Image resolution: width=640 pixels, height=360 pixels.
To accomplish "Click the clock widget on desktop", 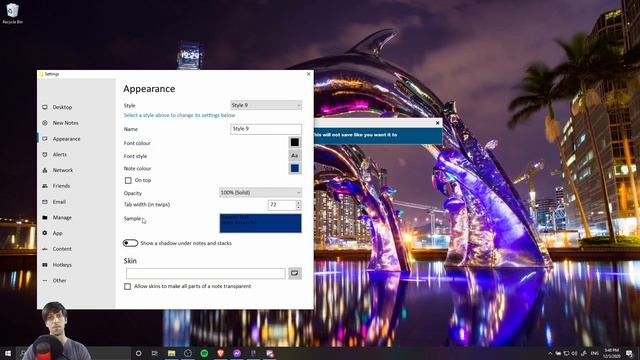I will 189,56.
